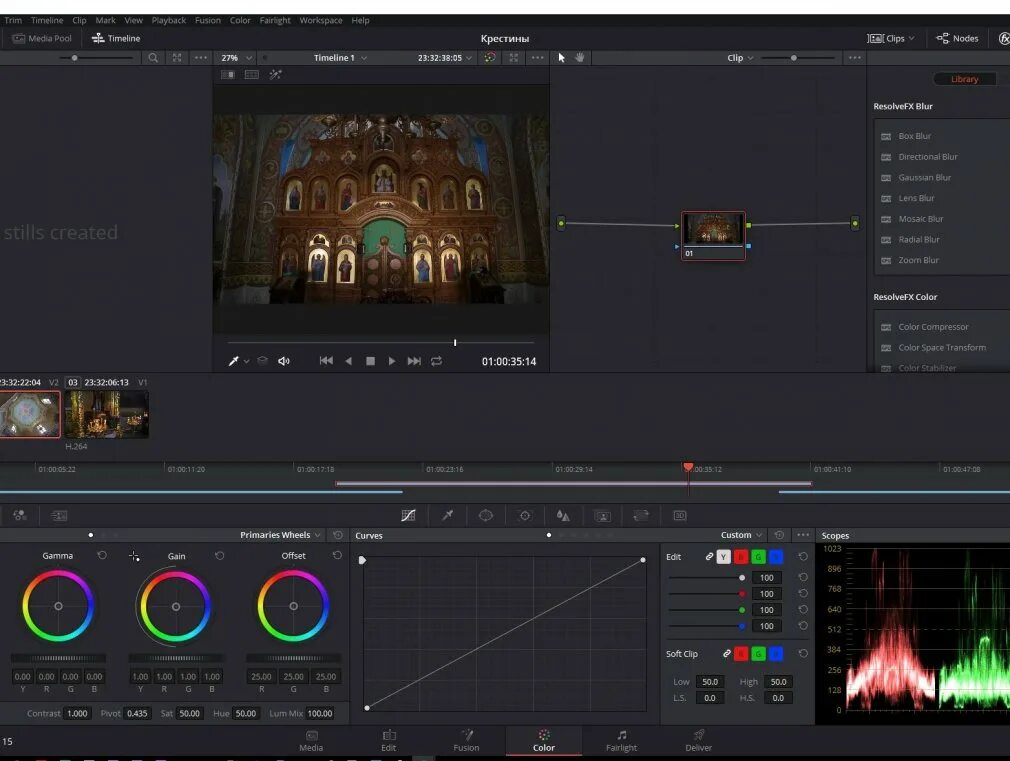The width and height of the screenshot is (1010, 761).
Task: Toggle Soft Clip red channel
Action: click(741, 654)
